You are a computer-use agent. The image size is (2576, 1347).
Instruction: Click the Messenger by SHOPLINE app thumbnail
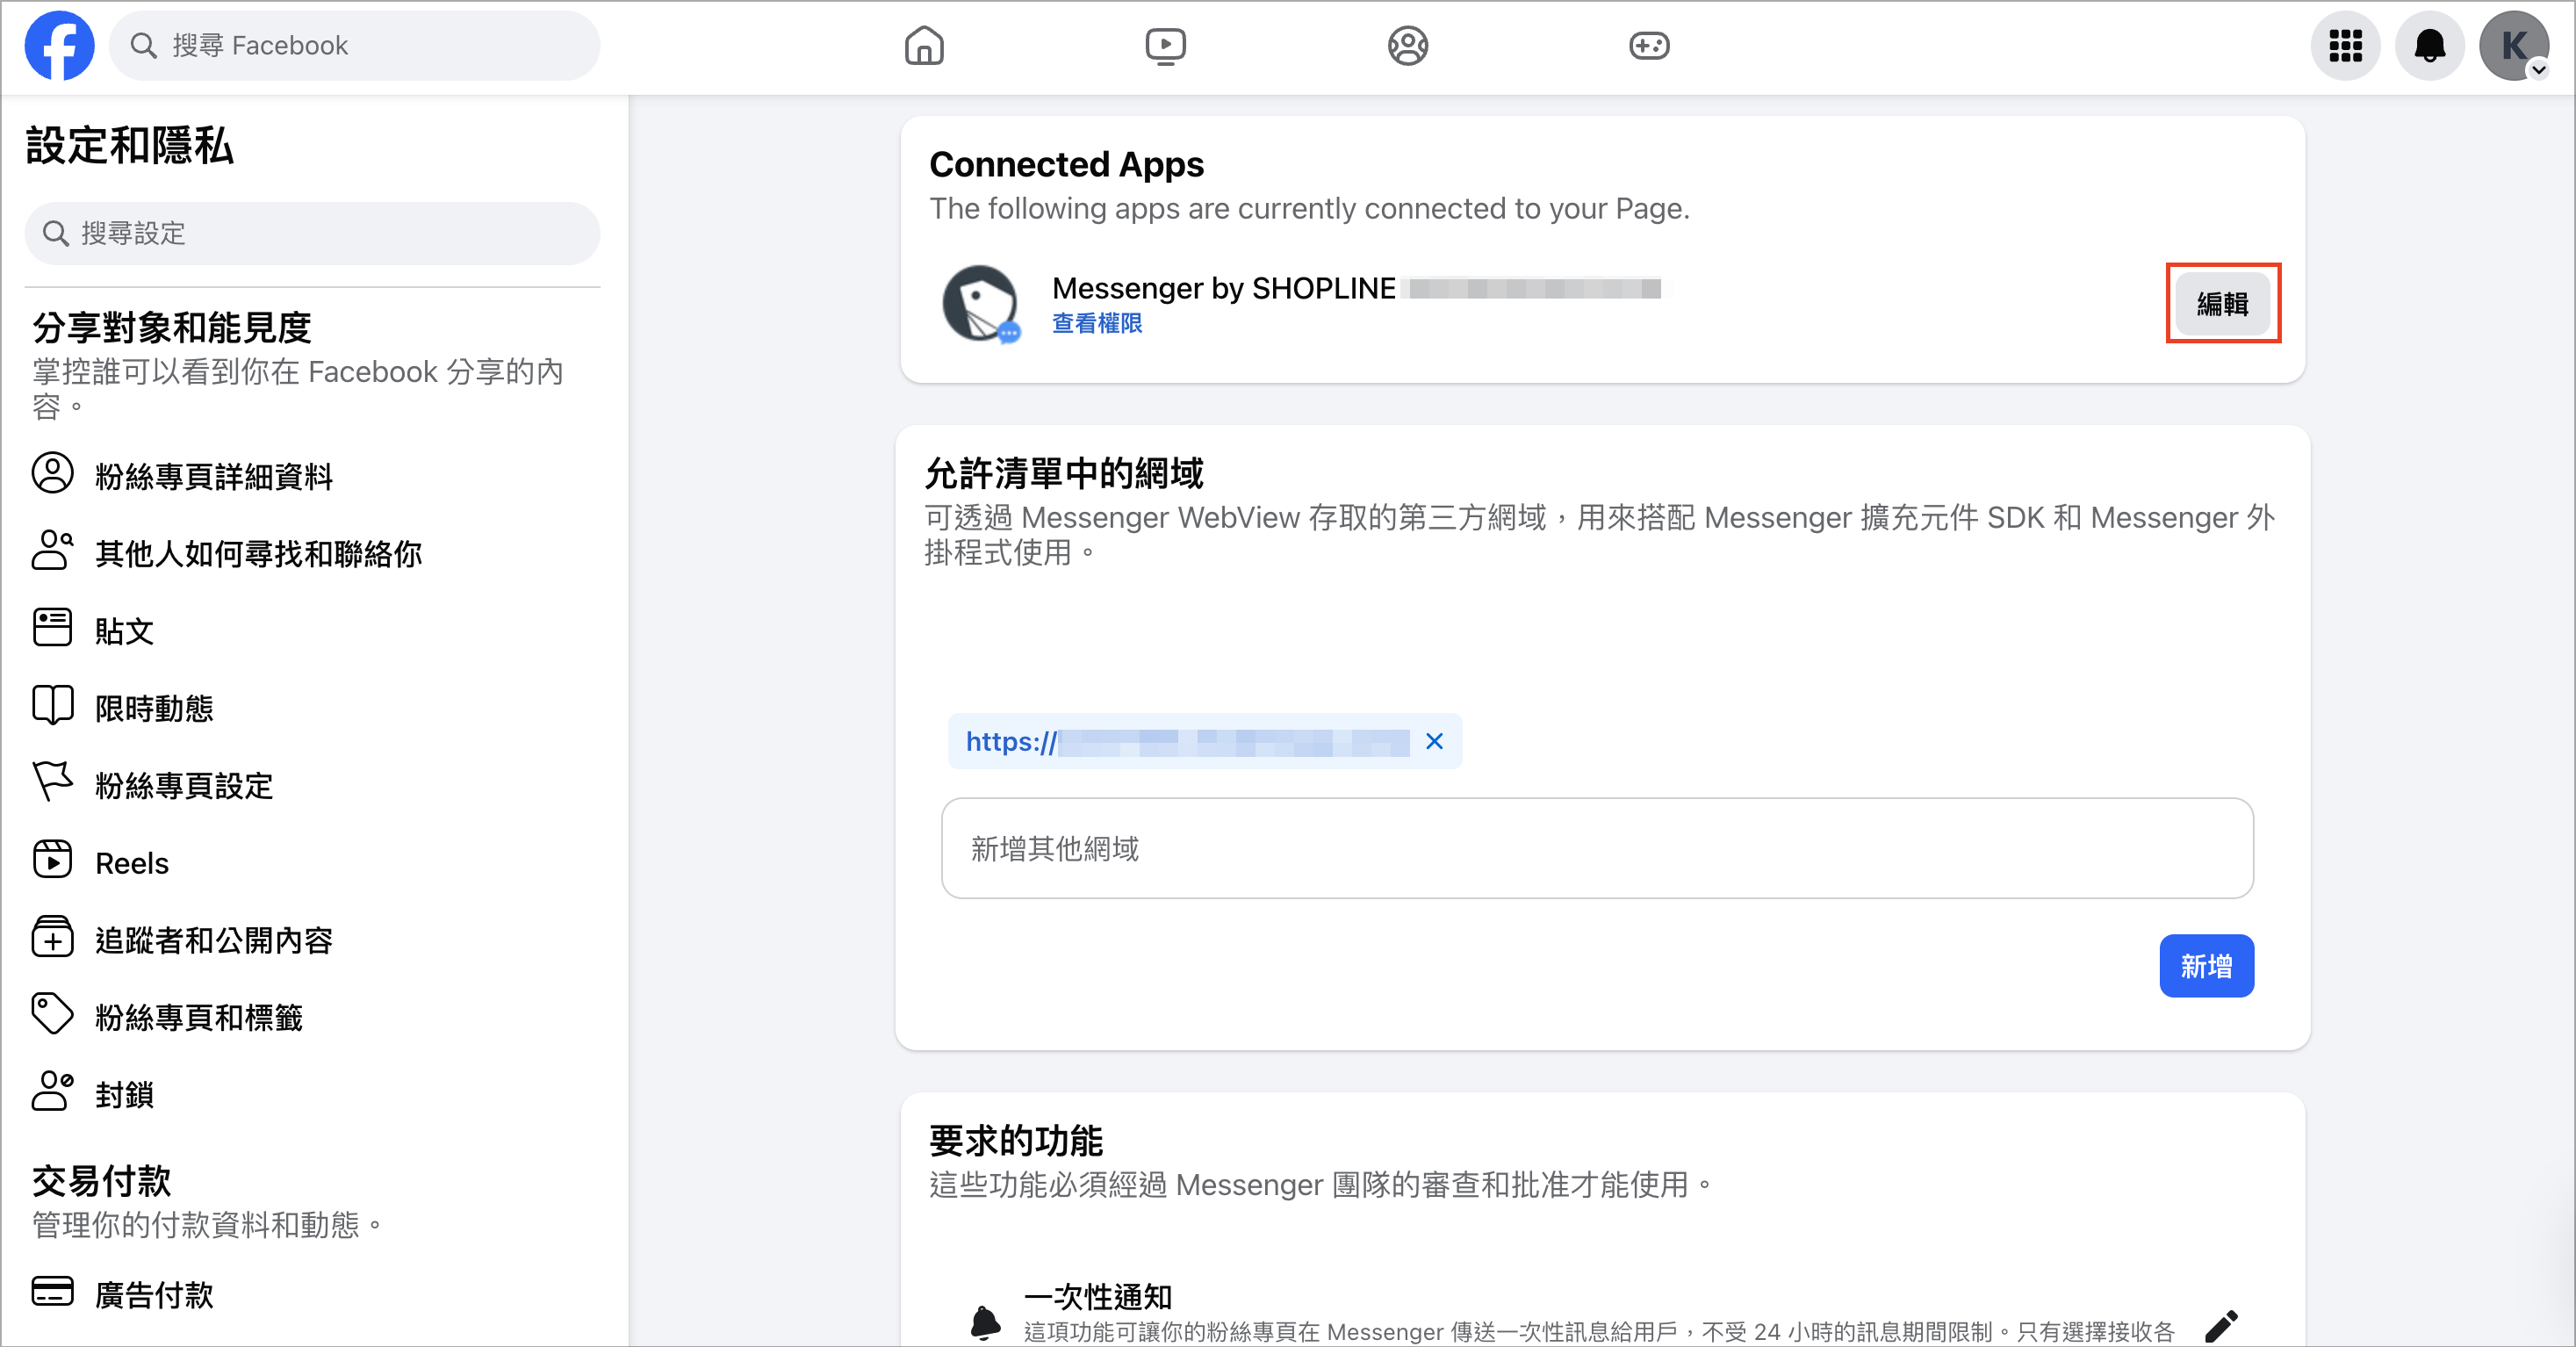(981, 304)
